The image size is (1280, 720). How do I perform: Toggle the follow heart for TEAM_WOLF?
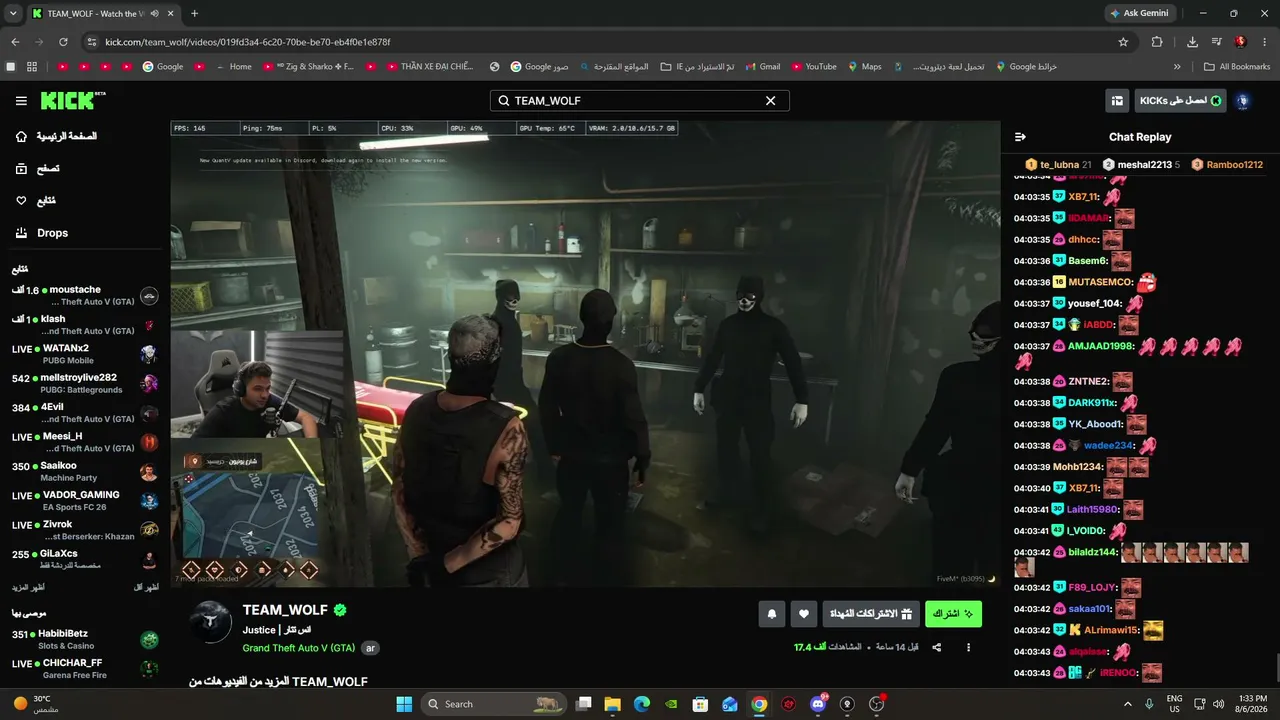point(802,614)
